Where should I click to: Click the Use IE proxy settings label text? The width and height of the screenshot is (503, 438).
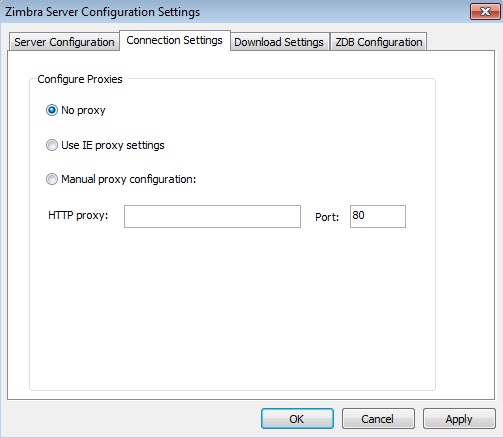tap(113, 145)
